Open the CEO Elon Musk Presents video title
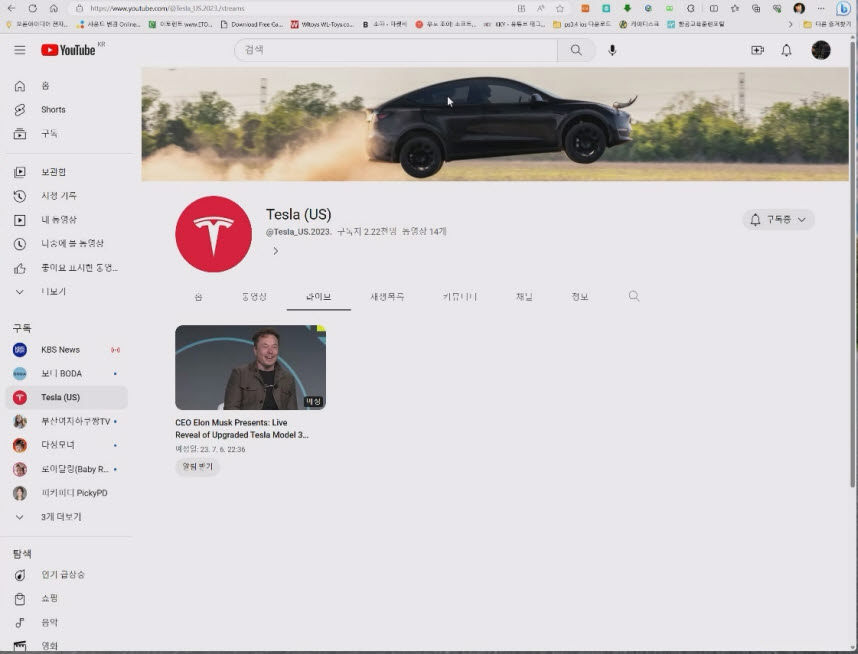 coord(241,429)
